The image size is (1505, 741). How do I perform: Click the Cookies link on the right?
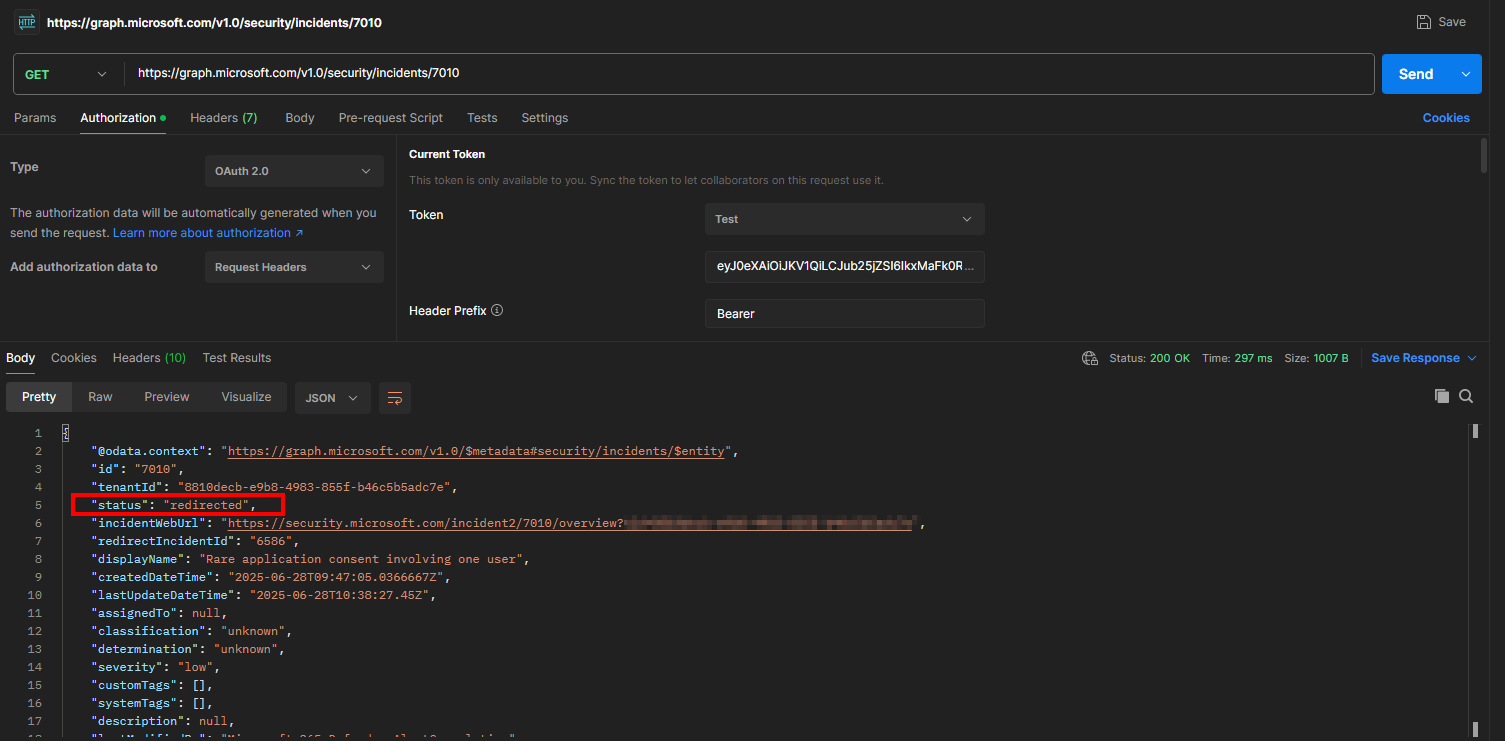pyautogui.click(x=1445, y=118)
